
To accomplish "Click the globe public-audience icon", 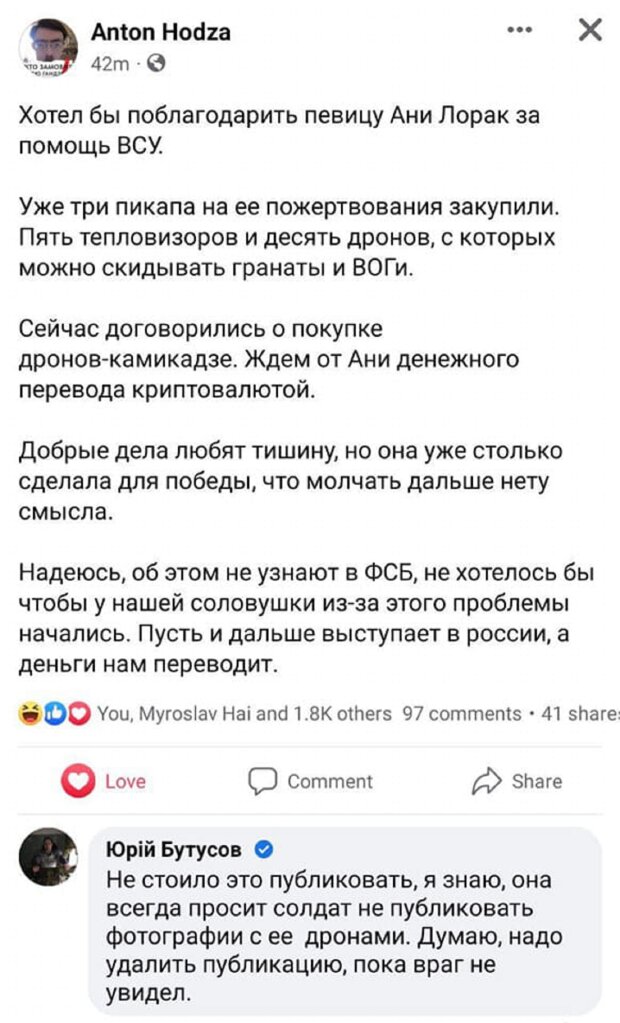I will 155,64.
